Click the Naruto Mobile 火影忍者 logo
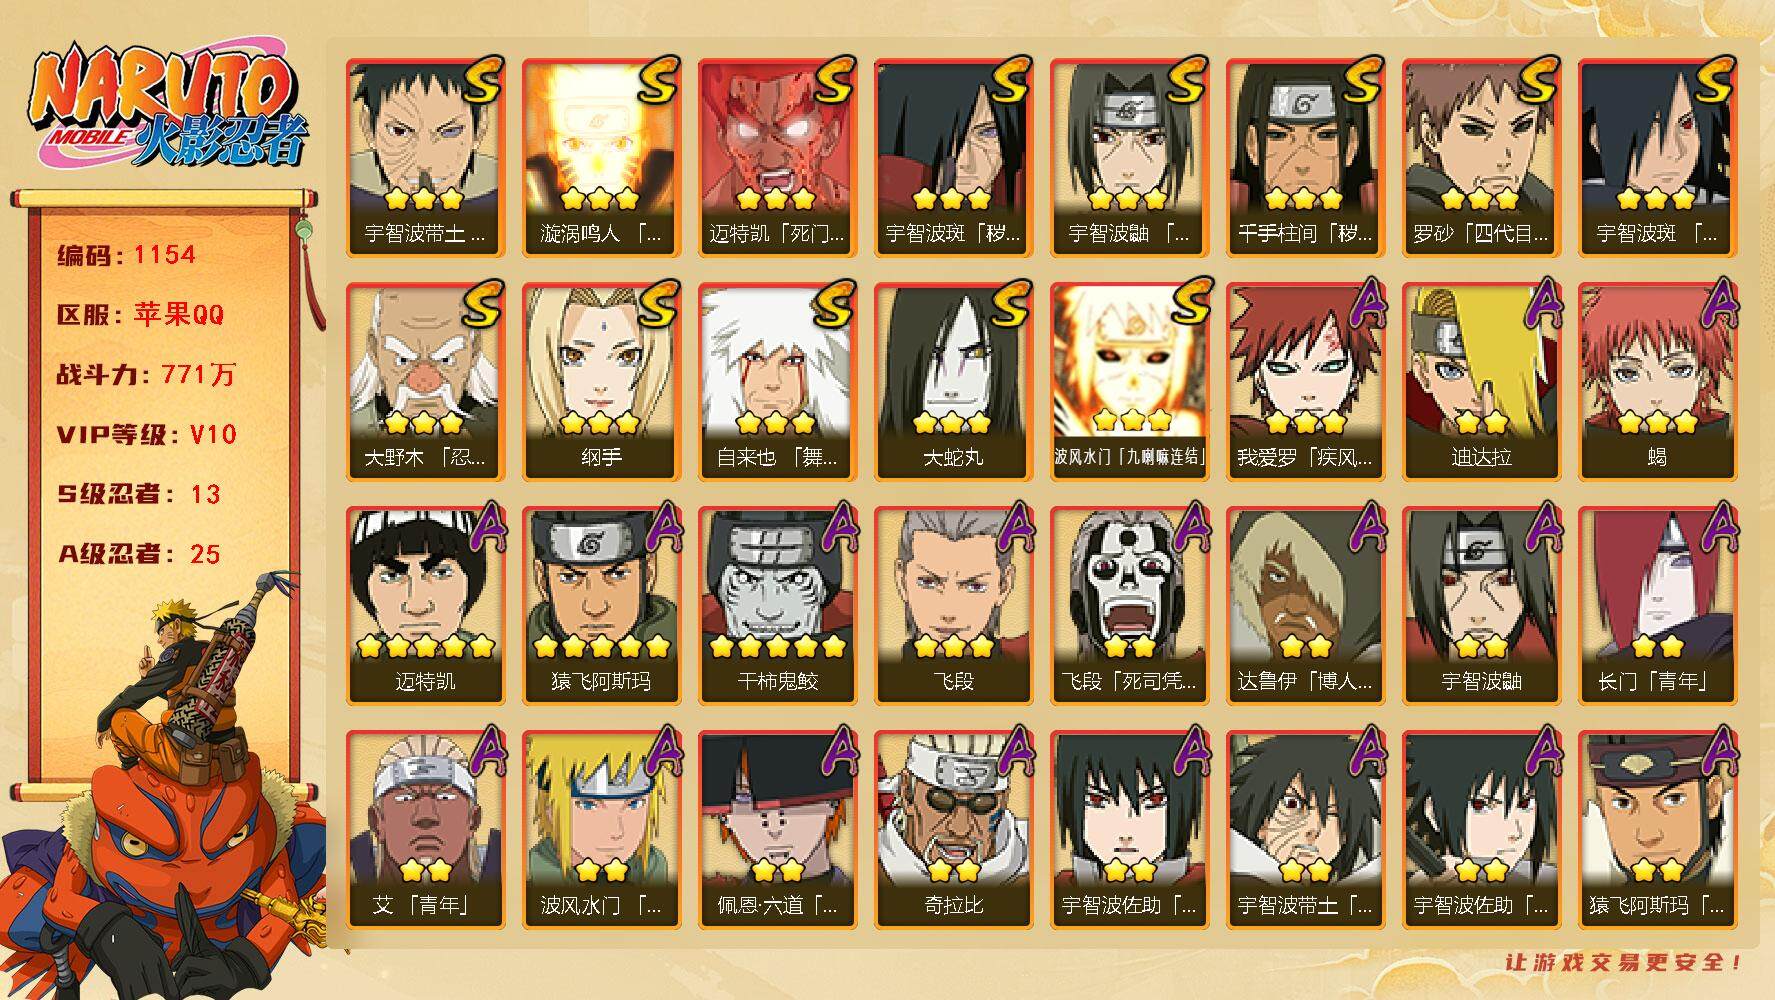Image resolution: width=1775 pixels, height=1000 pixels. pyautogui.click(x=167, y=107)
